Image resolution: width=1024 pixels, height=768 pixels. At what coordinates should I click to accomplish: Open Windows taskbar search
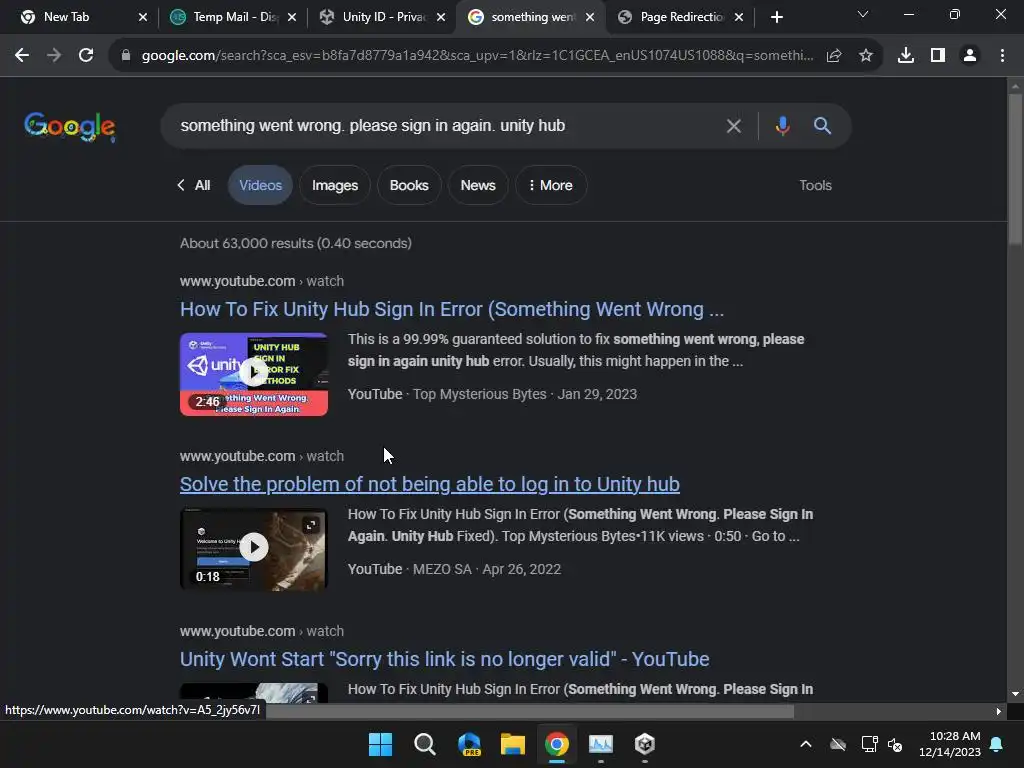[x=424, y=744]
